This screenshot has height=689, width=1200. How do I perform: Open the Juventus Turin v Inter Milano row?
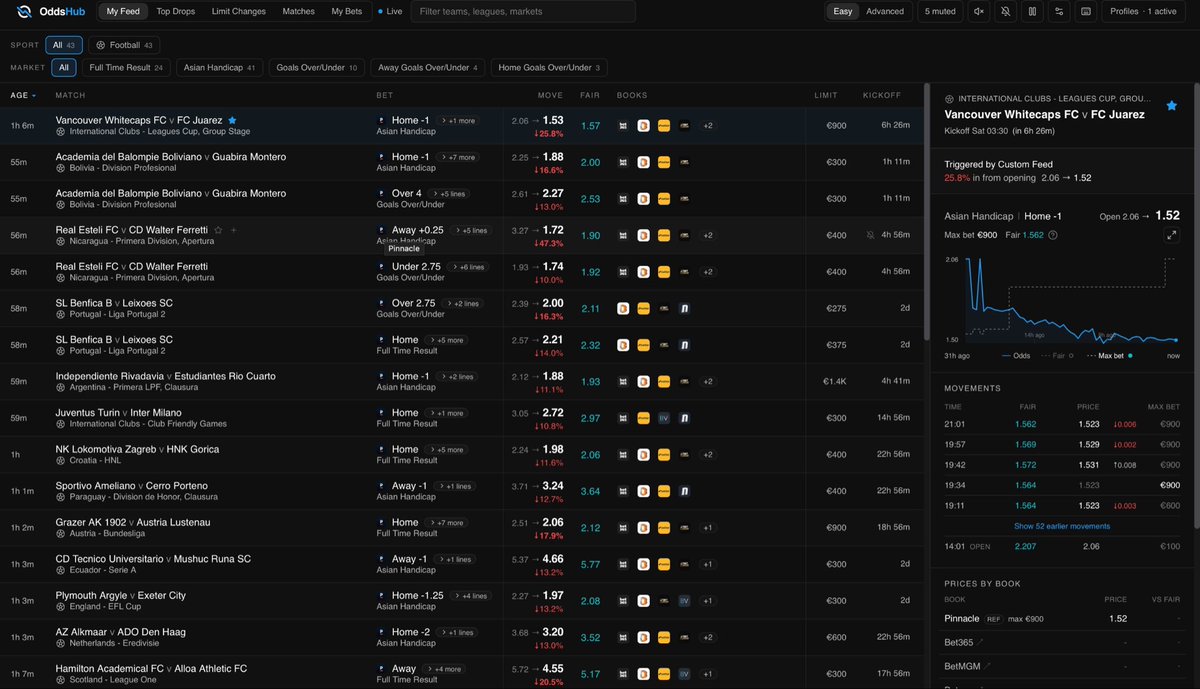(462, 418)
